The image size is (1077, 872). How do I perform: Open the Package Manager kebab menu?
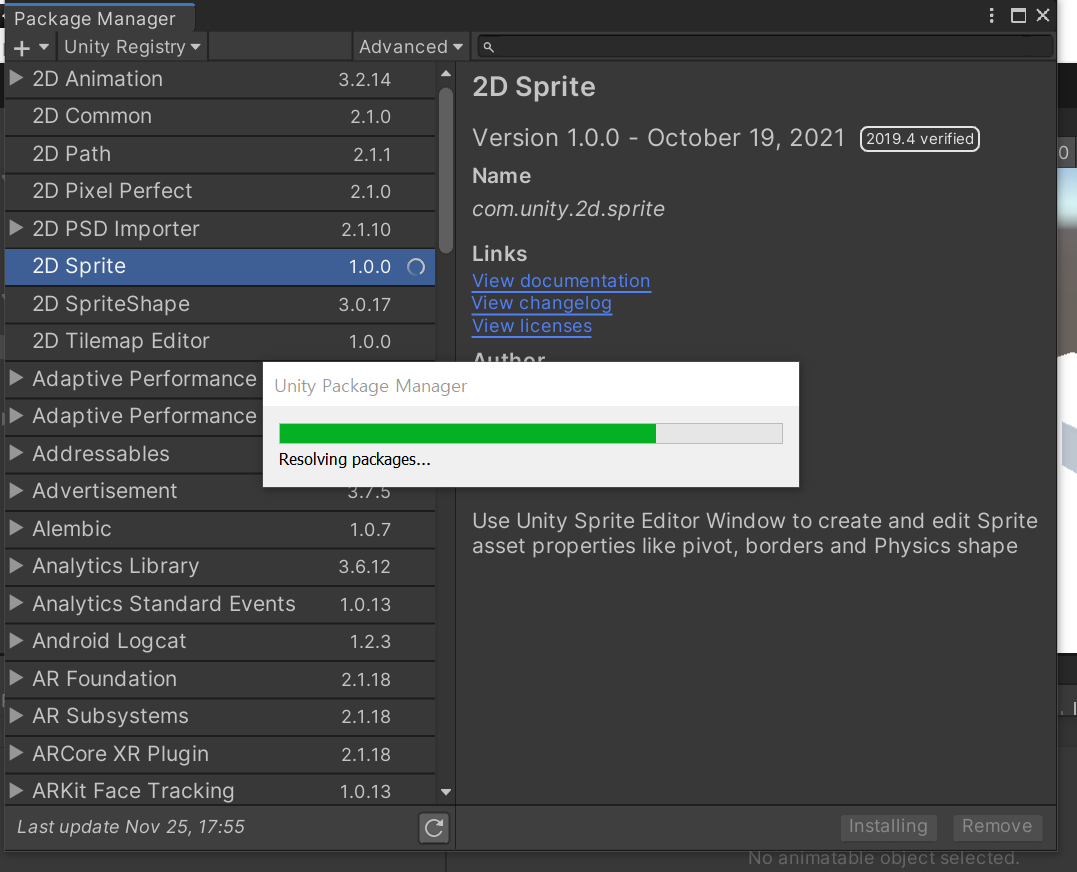[991, 15]
